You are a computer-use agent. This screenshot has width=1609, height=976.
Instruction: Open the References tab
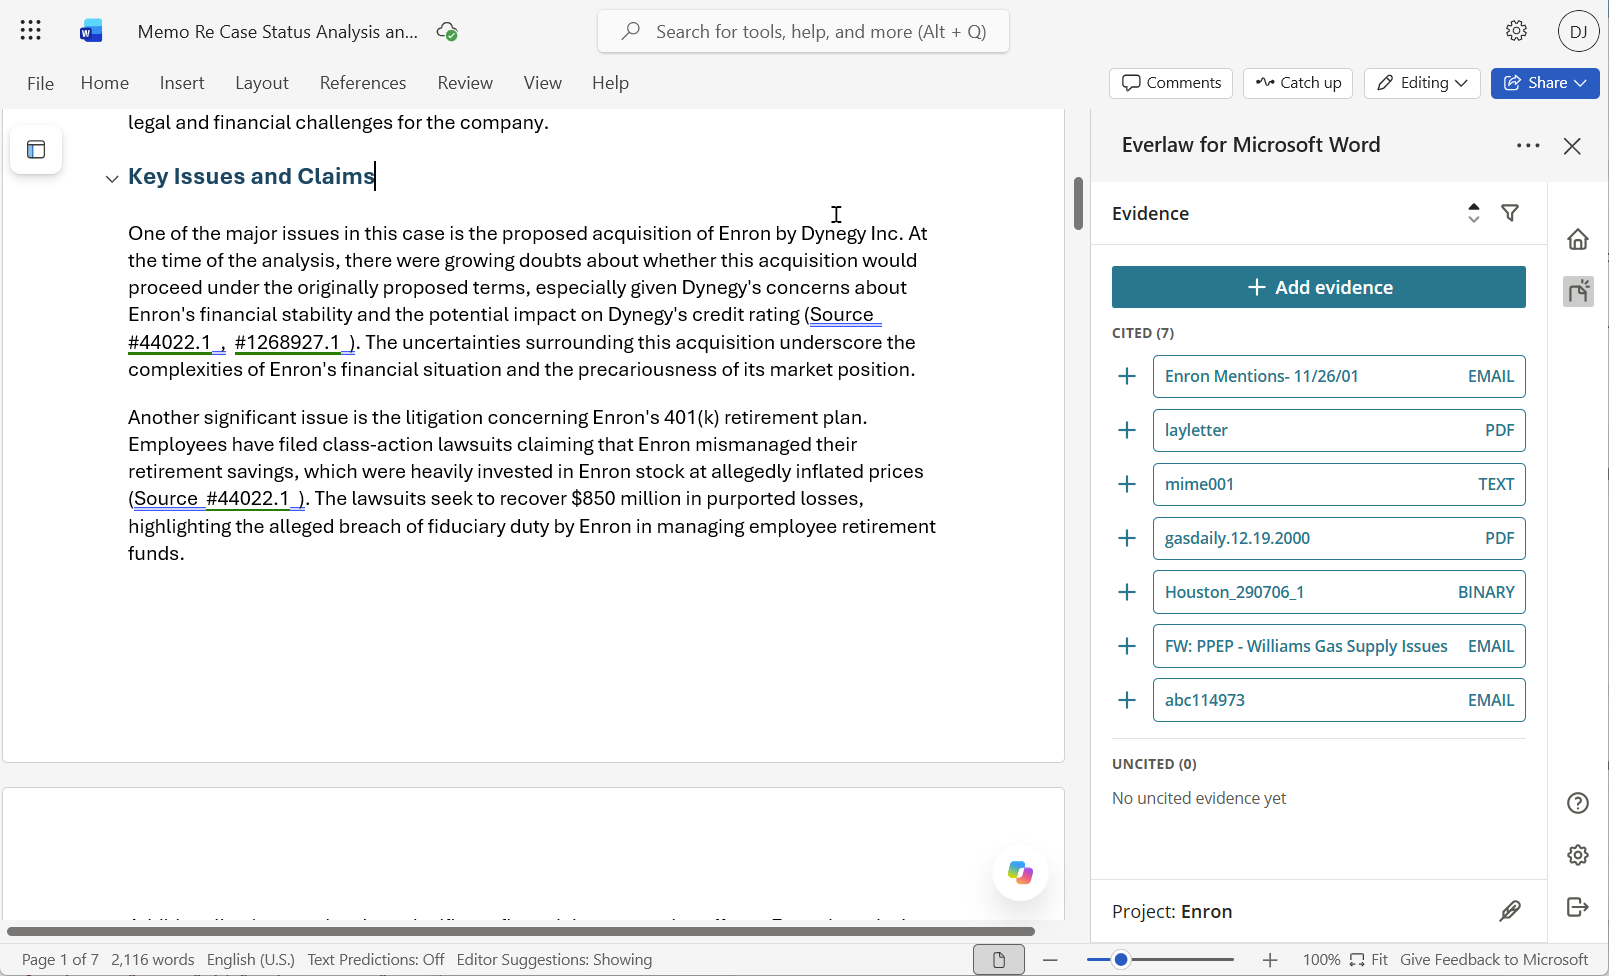(x=363, y=83)
